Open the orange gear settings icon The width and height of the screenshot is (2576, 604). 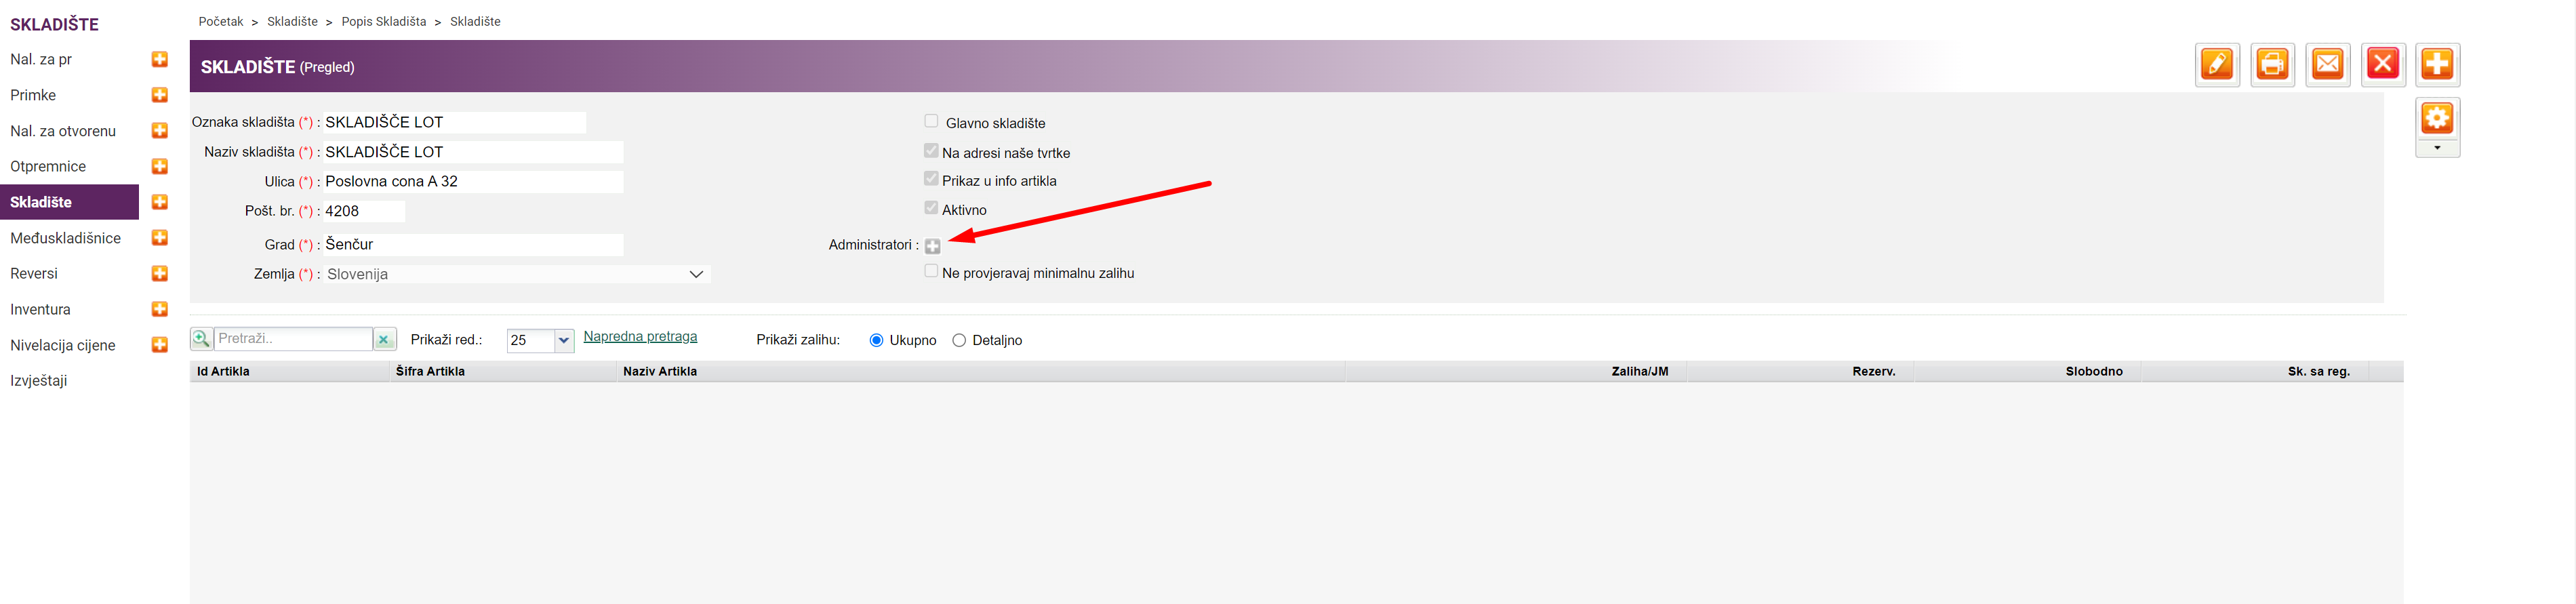pyautogui.click(x=2438, y=119)
